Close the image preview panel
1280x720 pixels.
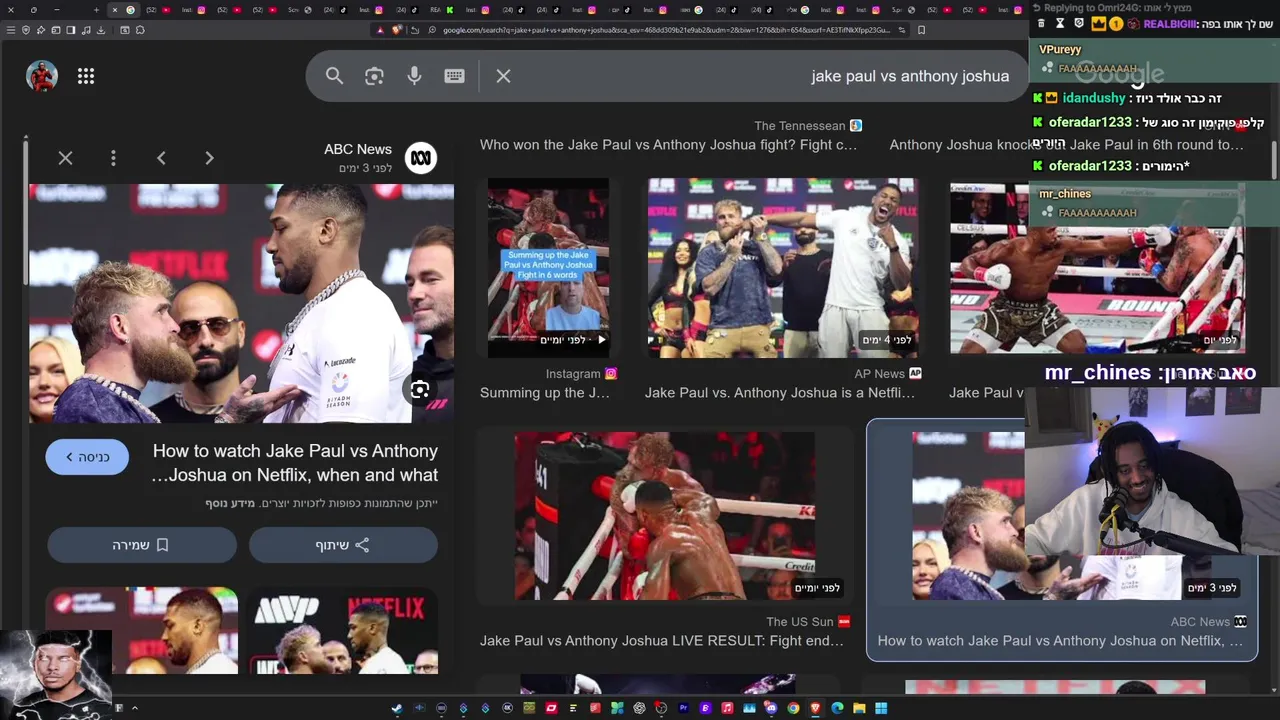[x=65, y=158]
